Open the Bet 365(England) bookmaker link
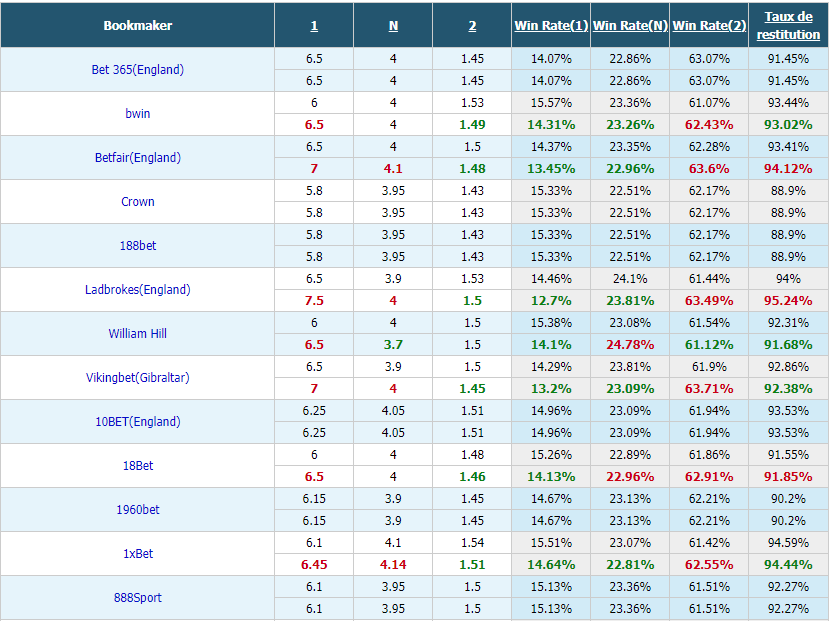 [x=137, y=70]
